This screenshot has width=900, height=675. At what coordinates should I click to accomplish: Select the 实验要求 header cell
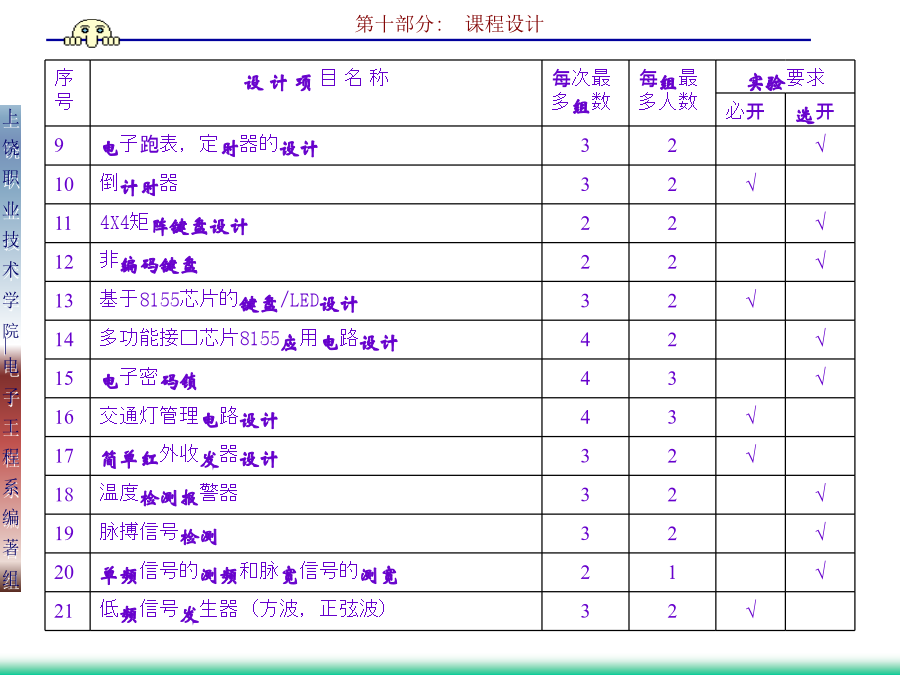pyautogui.click(x=785, y=79)
